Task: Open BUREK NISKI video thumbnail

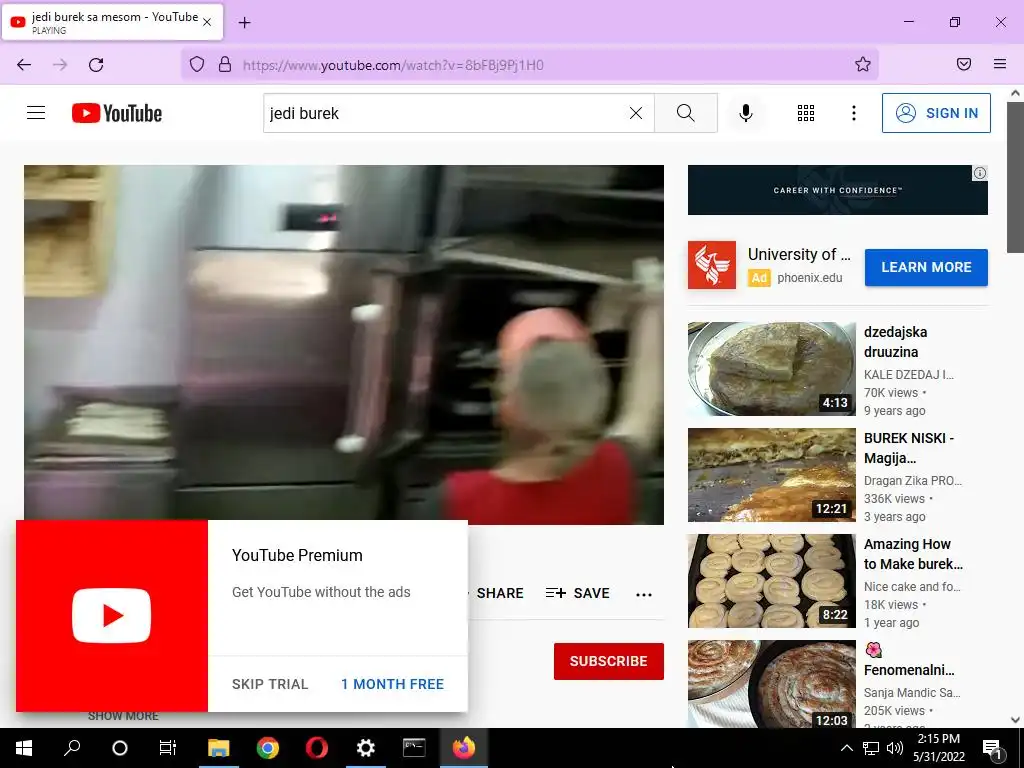Action: pos(771,475)
